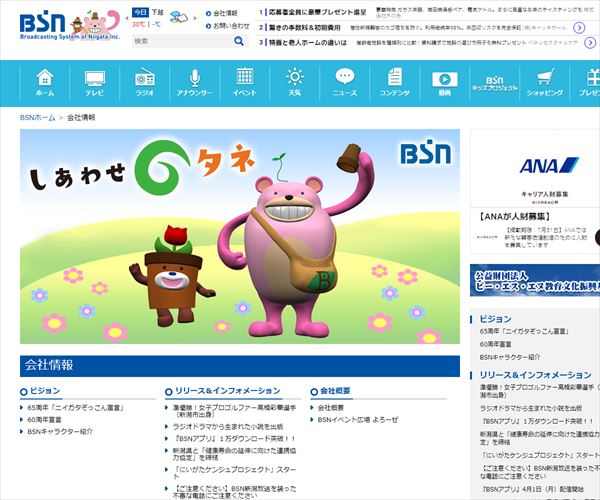This screenshot has height=500, width=600.
Task: Open main list link 60周年宣言
Action: (44, 420)
